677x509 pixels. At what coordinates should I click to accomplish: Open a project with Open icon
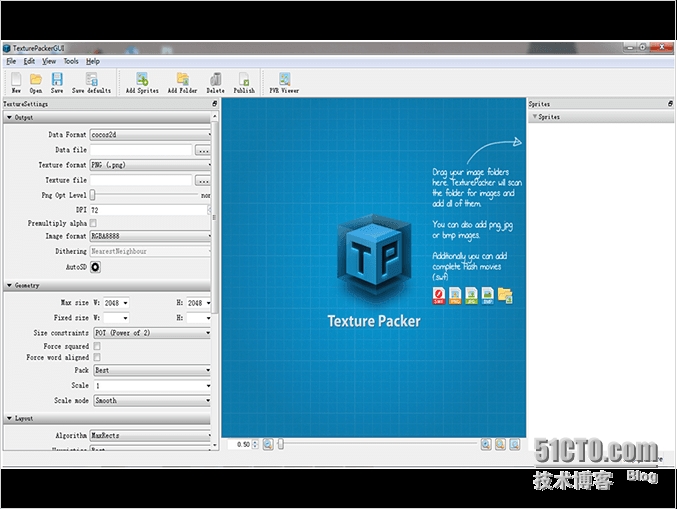(x=36, y=82)
